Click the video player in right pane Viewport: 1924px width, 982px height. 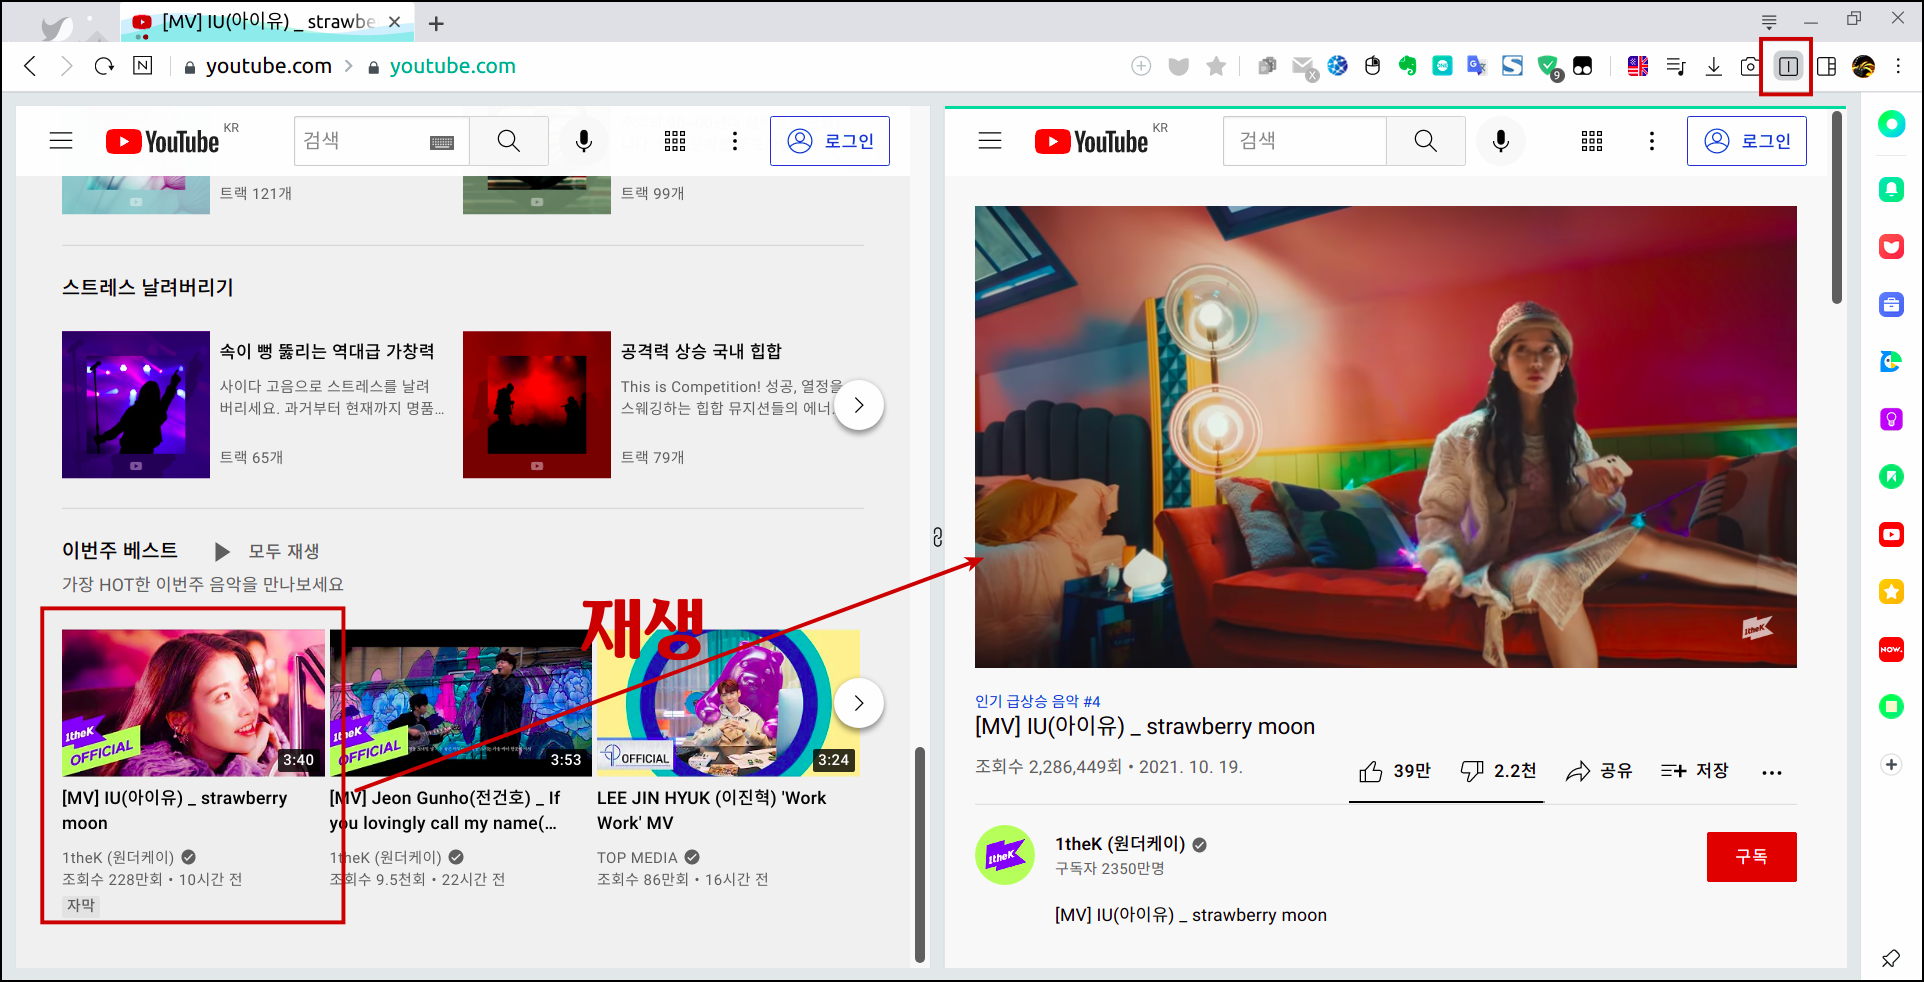(x=1386, y=437)
